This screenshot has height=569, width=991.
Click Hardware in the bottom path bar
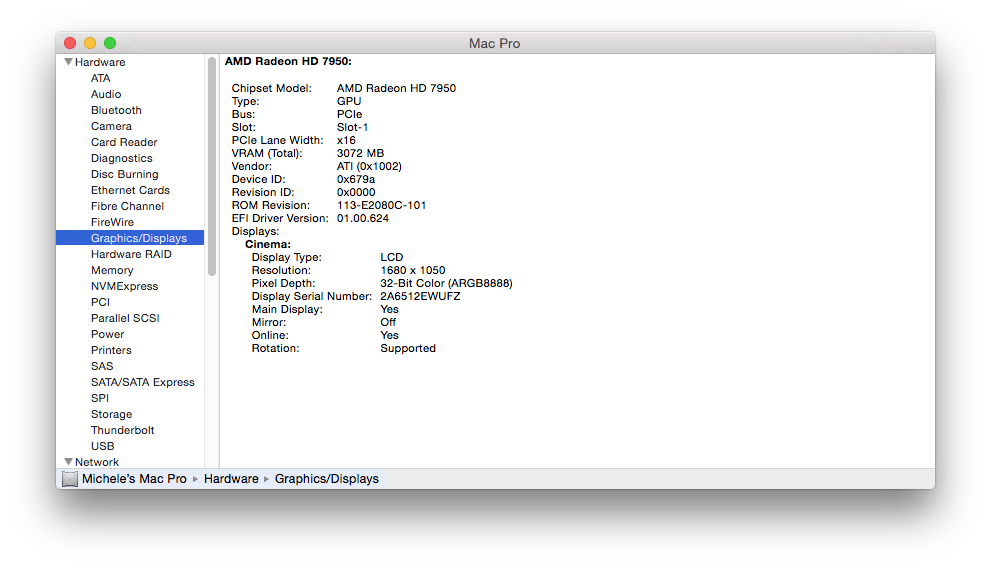pyautogui.click(x=231, y=479)
